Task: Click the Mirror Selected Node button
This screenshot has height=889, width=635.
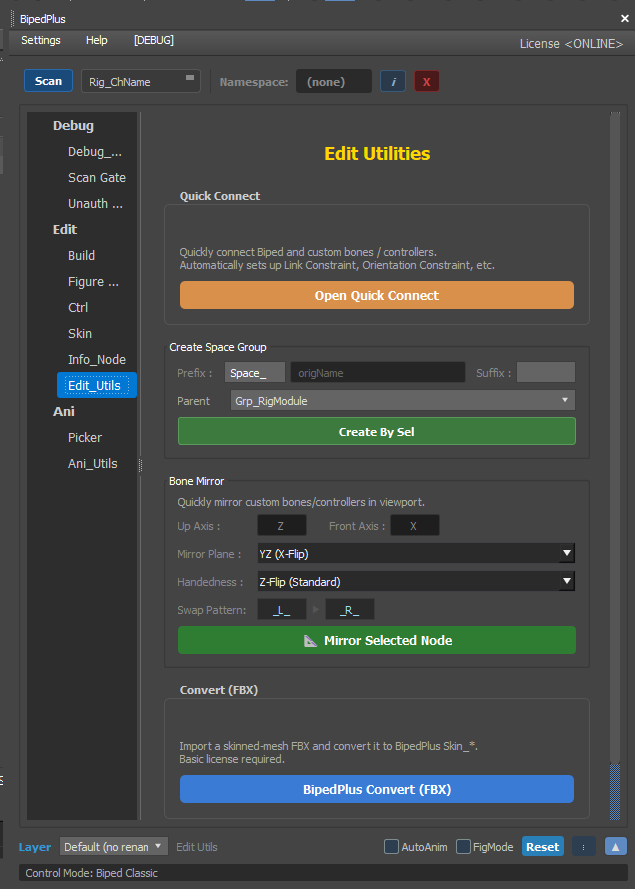Action: pos(377,640)
